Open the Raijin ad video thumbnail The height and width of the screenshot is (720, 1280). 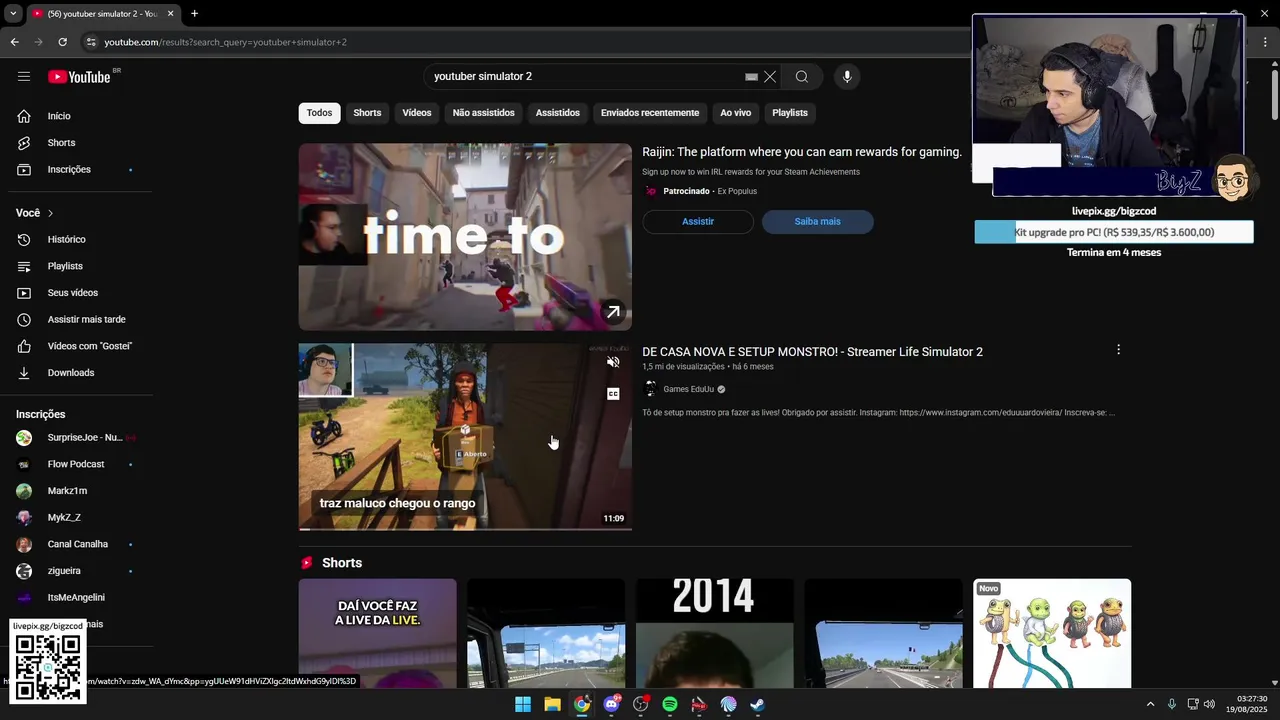465,237
